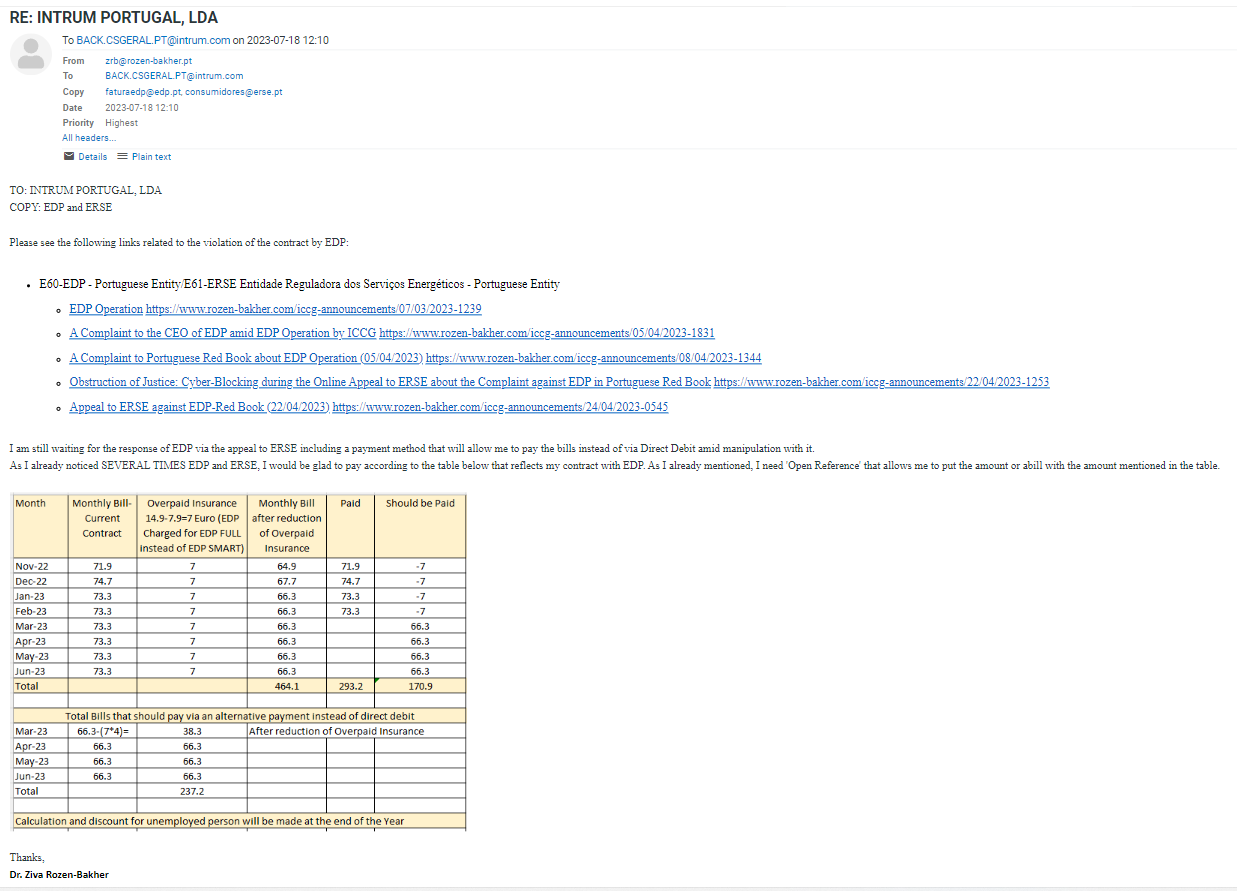The height and width of the screenshot is (891, 1237).
Task: Open the EDP Operation link title
Action: click(x=106, y=309)
